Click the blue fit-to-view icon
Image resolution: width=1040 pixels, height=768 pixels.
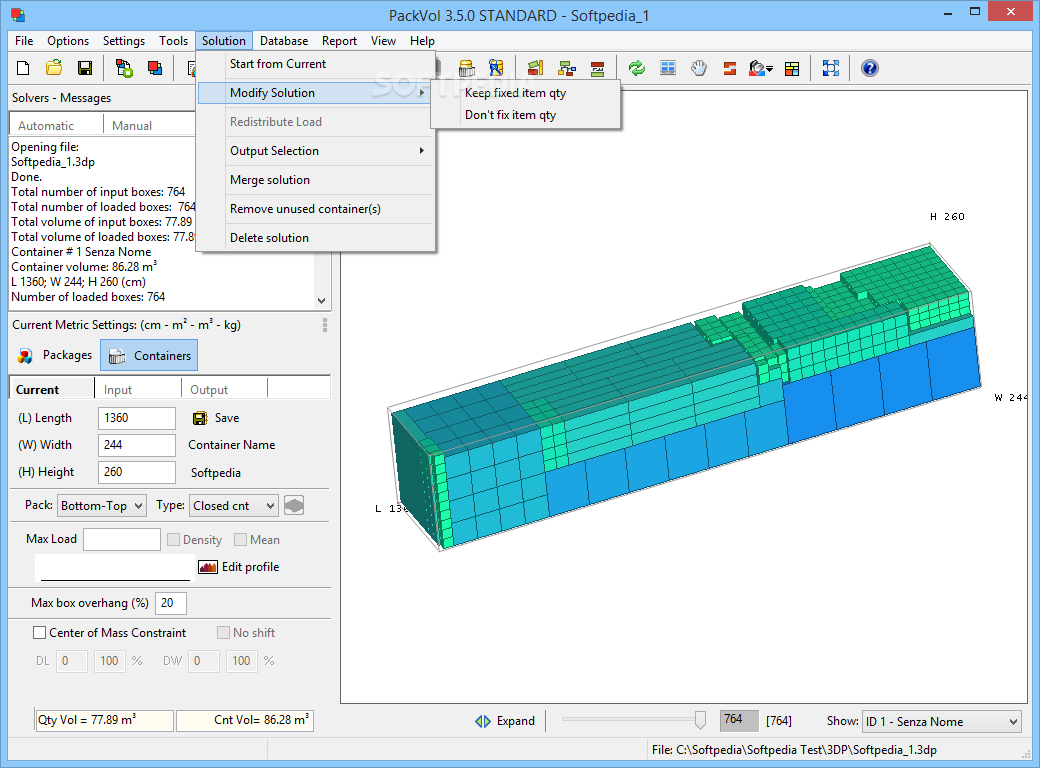[830, 68]
